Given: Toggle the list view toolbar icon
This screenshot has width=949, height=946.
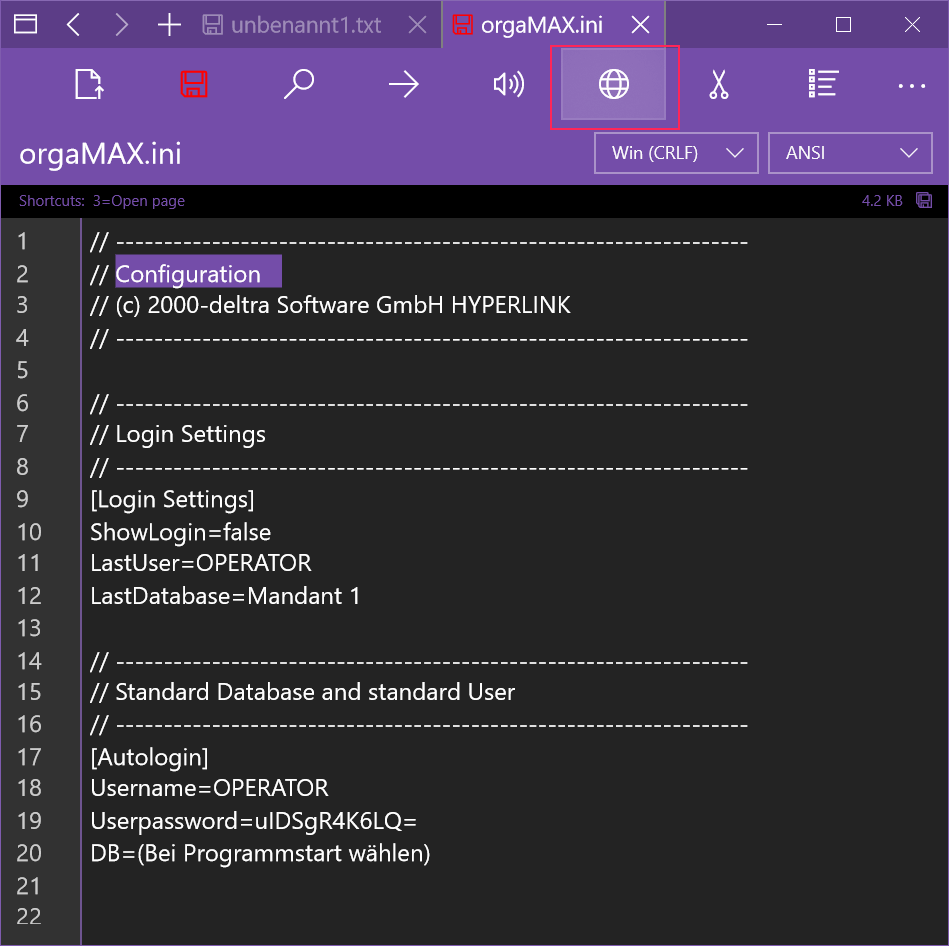Looking at the screenshot, I should pyautogui.click(x=824, y=84).
